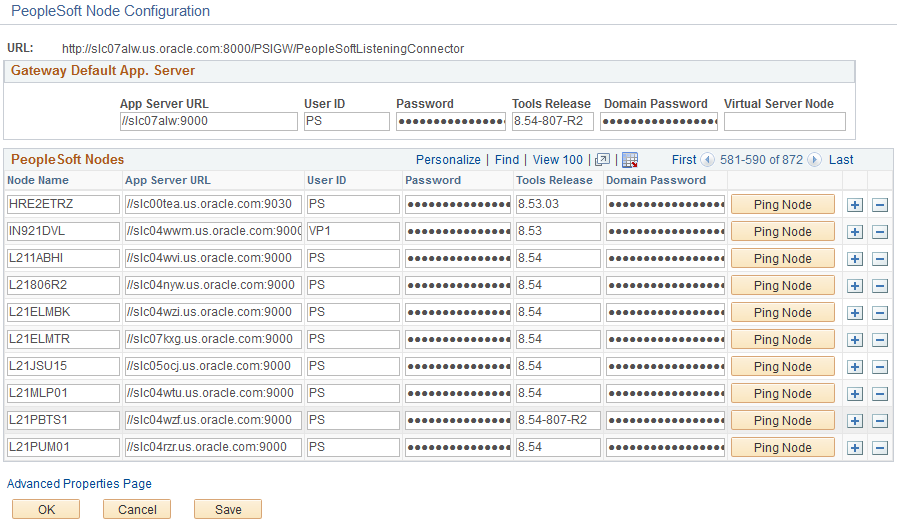Ping Node for L21PBTS1
897x523 pixels.
(783, 421)
